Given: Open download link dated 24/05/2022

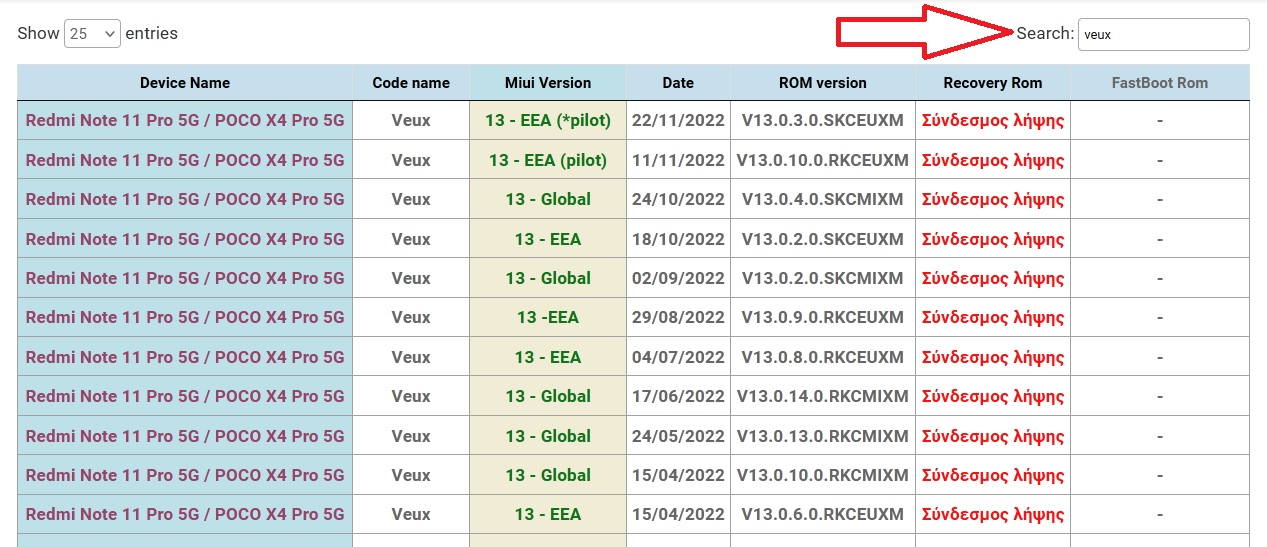Looking at the screenshot, I should 992,436.
